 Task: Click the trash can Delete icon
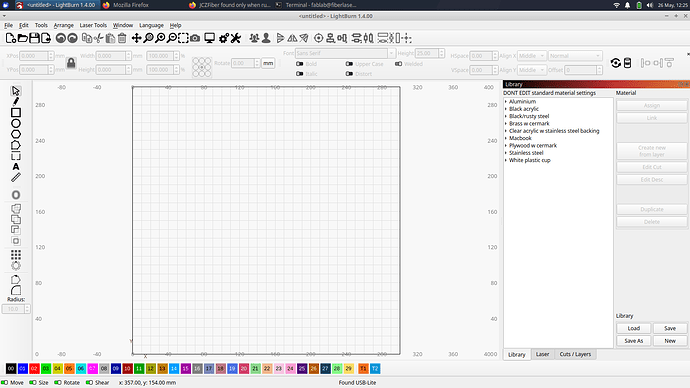tap(122, 38)
